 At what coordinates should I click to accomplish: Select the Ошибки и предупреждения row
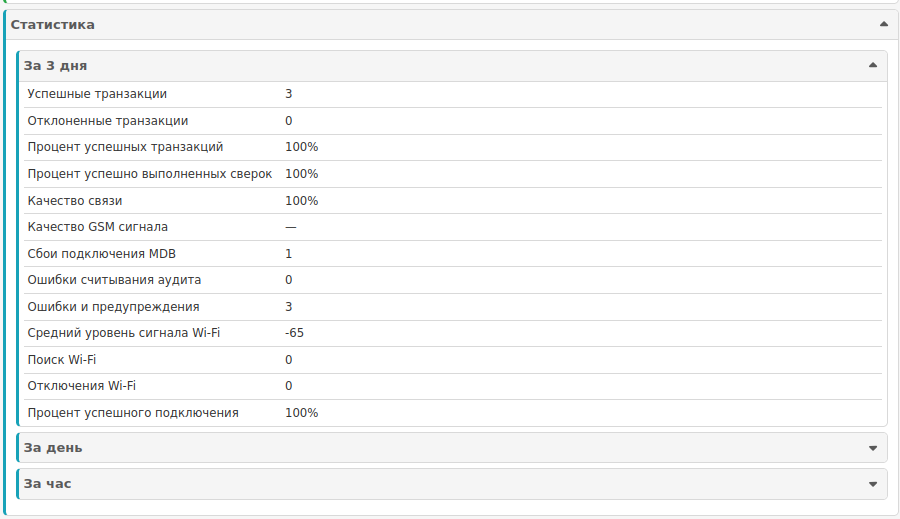tap(453, 307)
